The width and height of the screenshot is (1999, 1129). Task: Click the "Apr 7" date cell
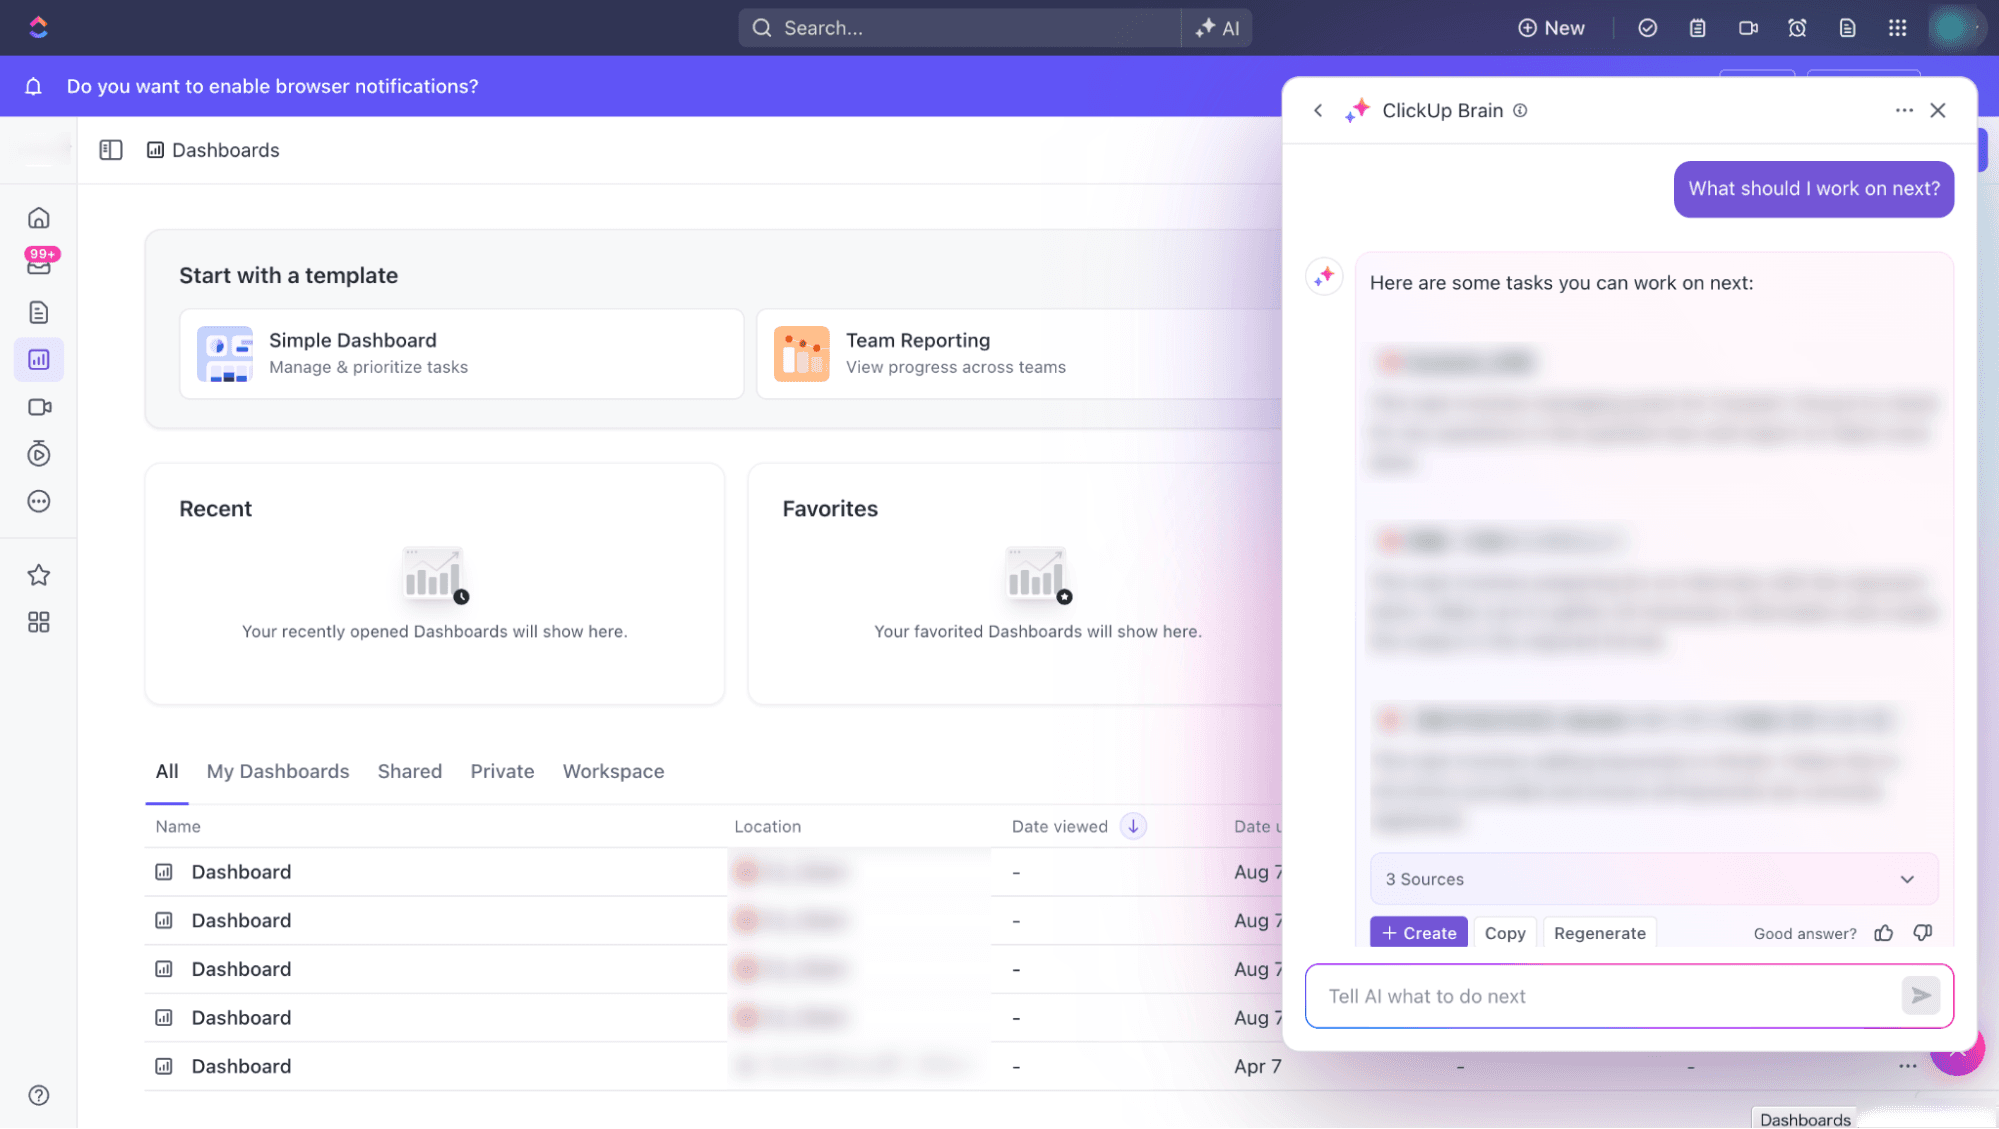(1257, 1067)
